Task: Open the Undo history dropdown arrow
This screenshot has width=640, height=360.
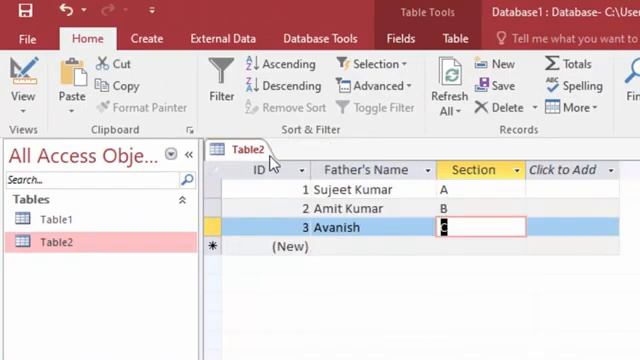Action: tap(84, 10)
